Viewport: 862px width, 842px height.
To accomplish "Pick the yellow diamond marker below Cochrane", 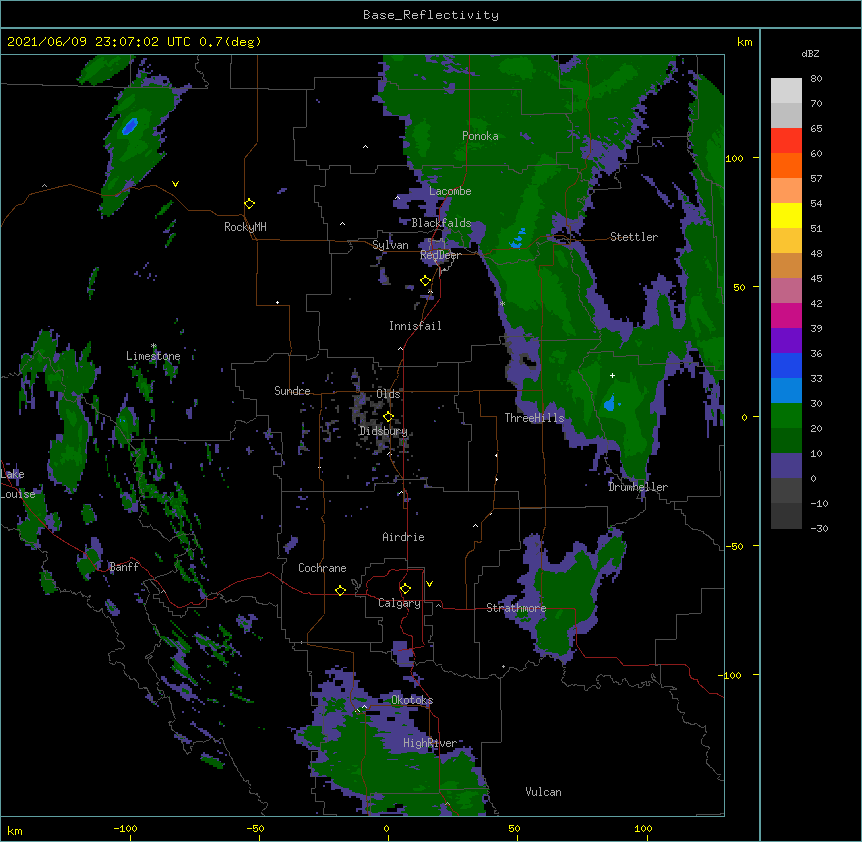I will click(x=340, y=590).
